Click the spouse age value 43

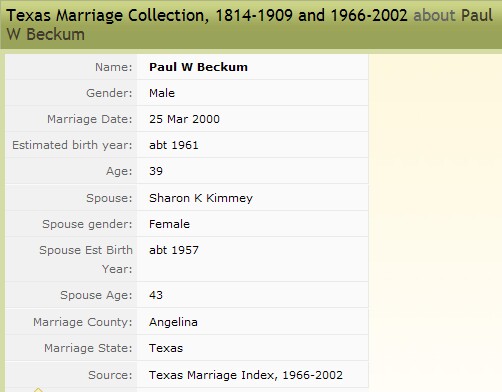click(156, 295)
